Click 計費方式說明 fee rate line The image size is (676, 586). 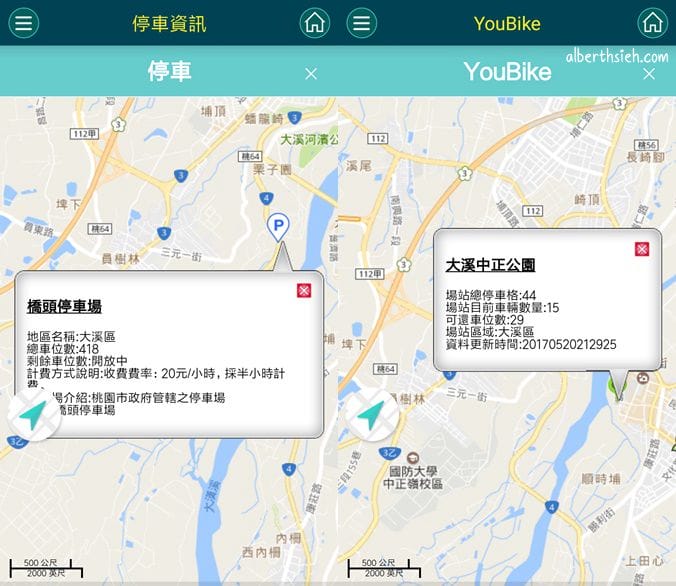click(156, 373)
